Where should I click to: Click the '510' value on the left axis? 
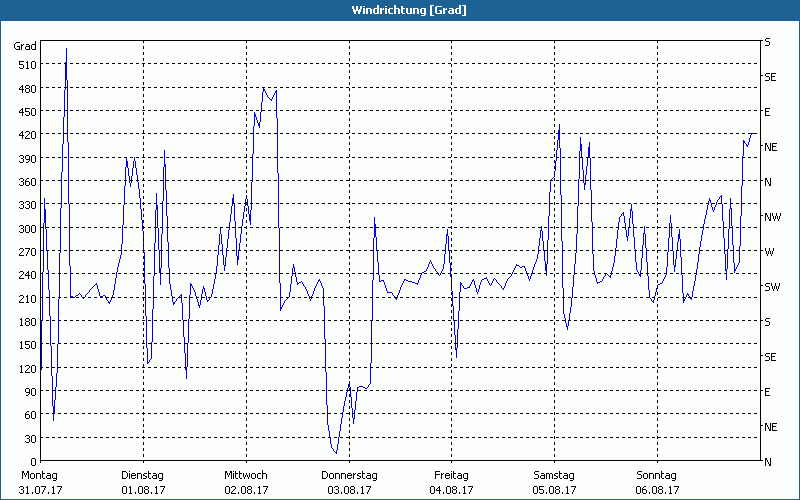coord(28,65)
